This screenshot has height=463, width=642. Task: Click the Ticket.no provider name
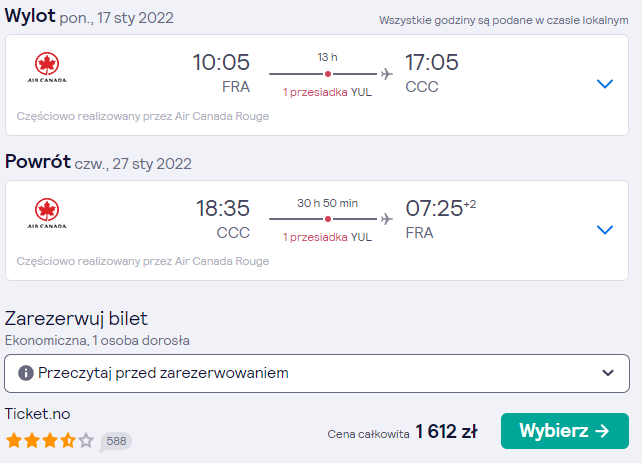(x=38, y=414)
